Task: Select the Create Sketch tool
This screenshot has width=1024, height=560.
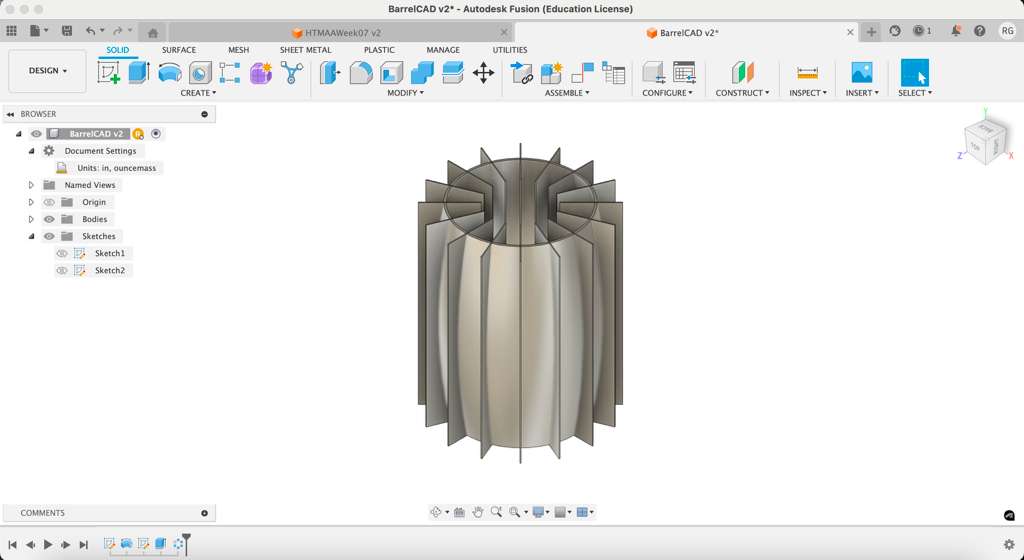Action: [109, 72]
